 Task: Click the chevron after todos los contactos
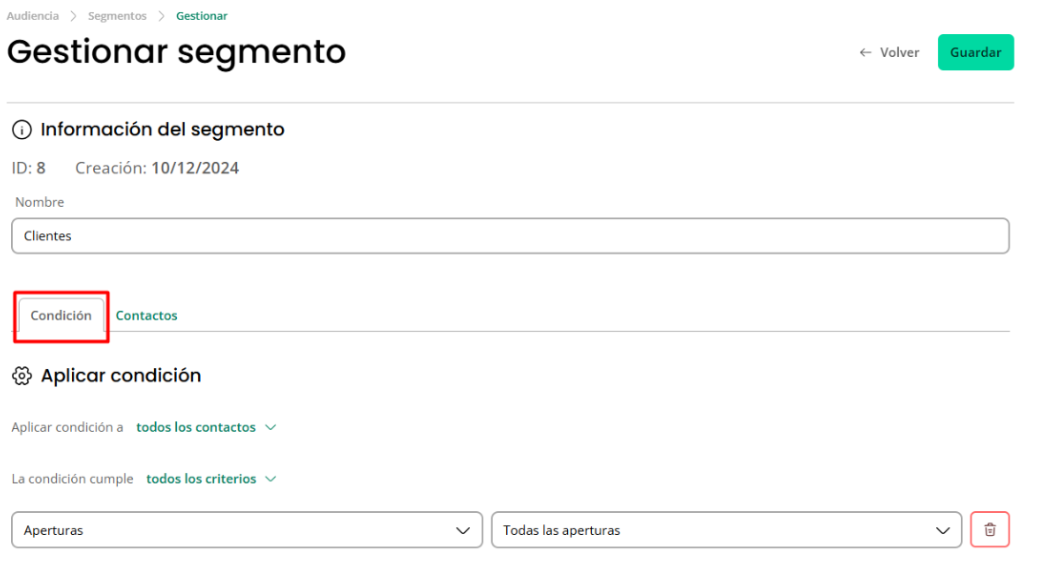[x=270, y=428]
